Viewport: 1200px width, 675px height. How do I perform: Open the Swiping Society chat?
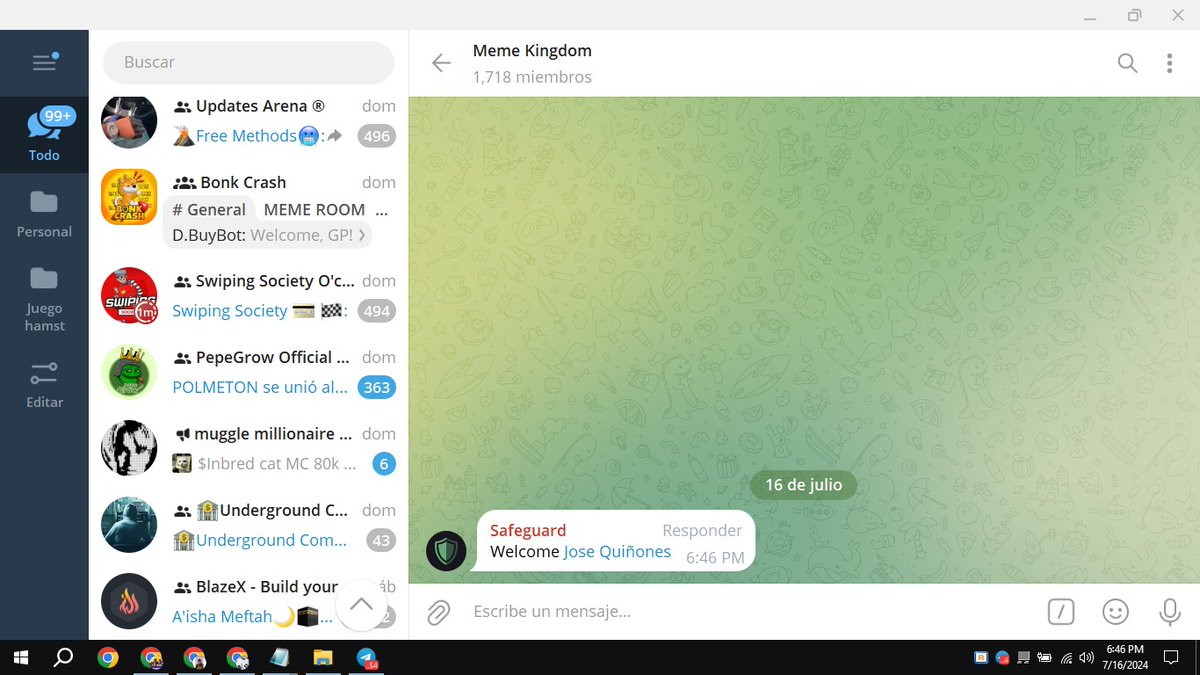(x=249, y=296)
